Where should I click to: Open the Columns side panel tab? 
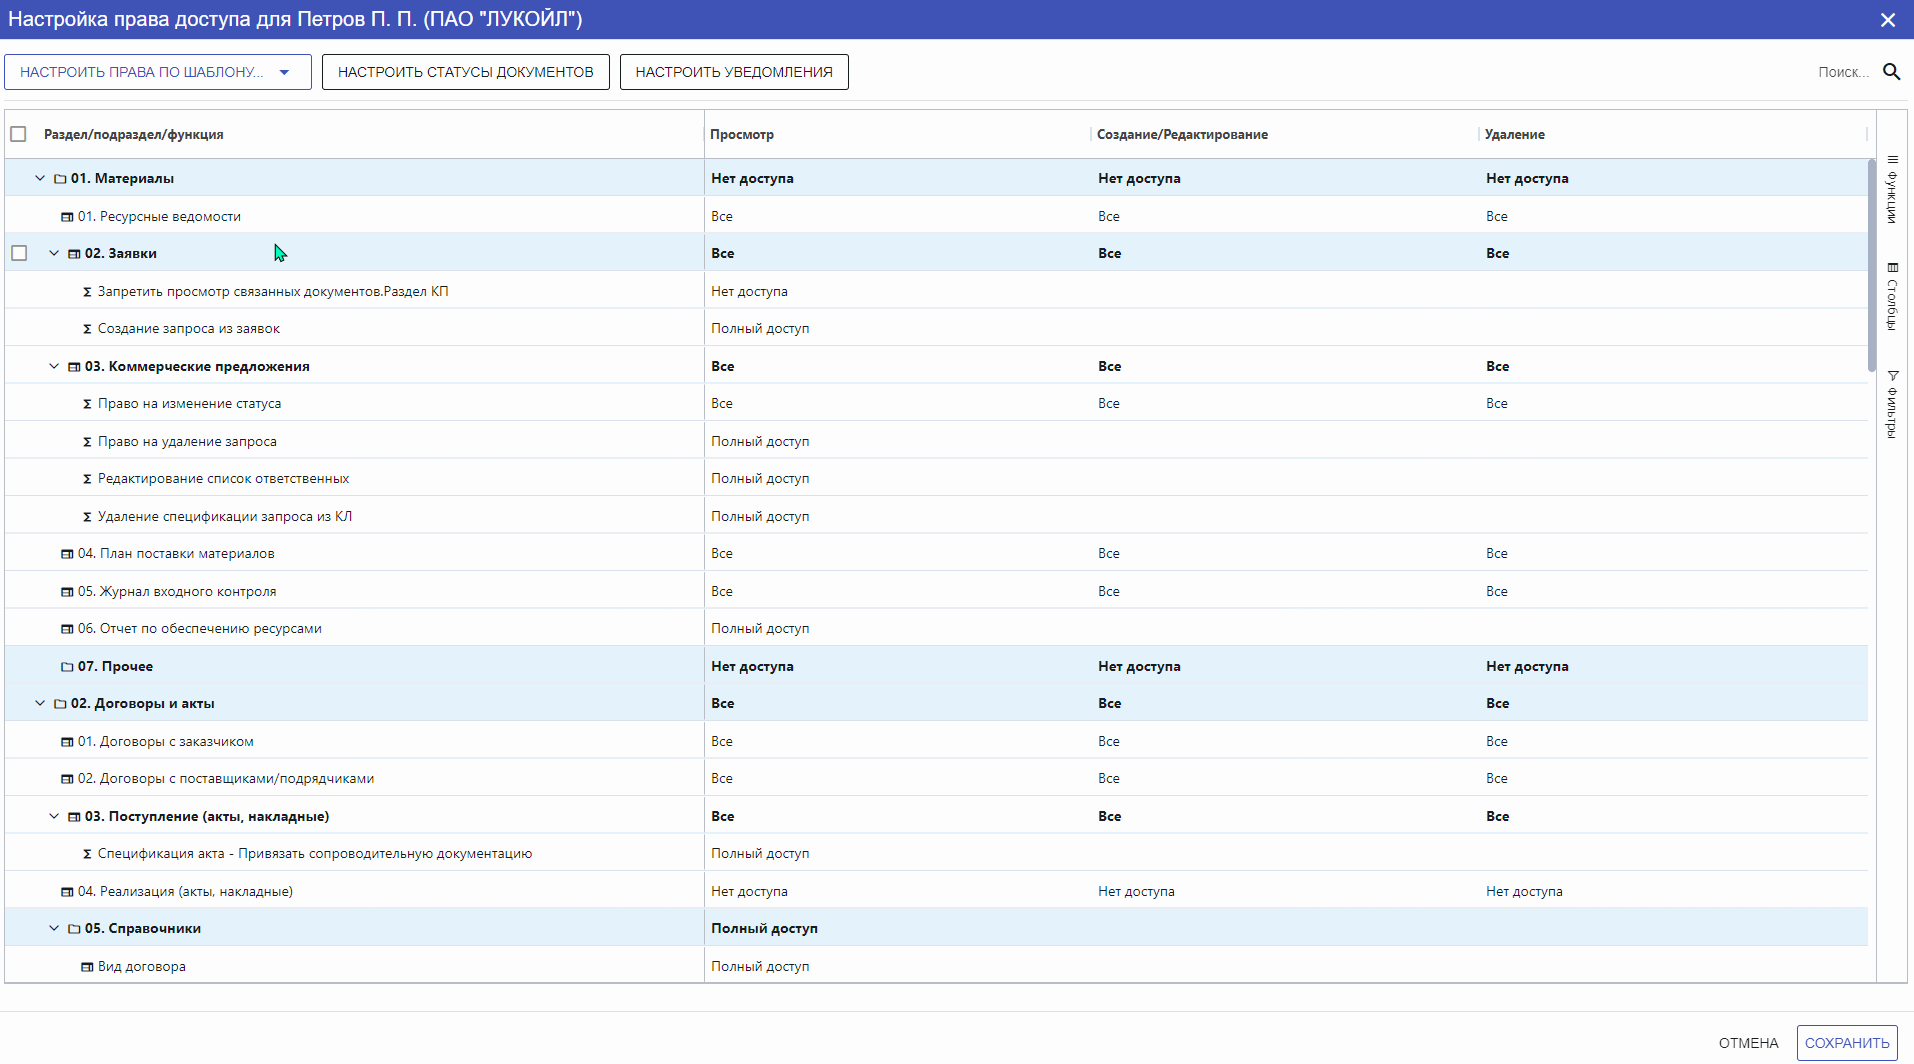pyautogui.click(x=1892, y=297)
